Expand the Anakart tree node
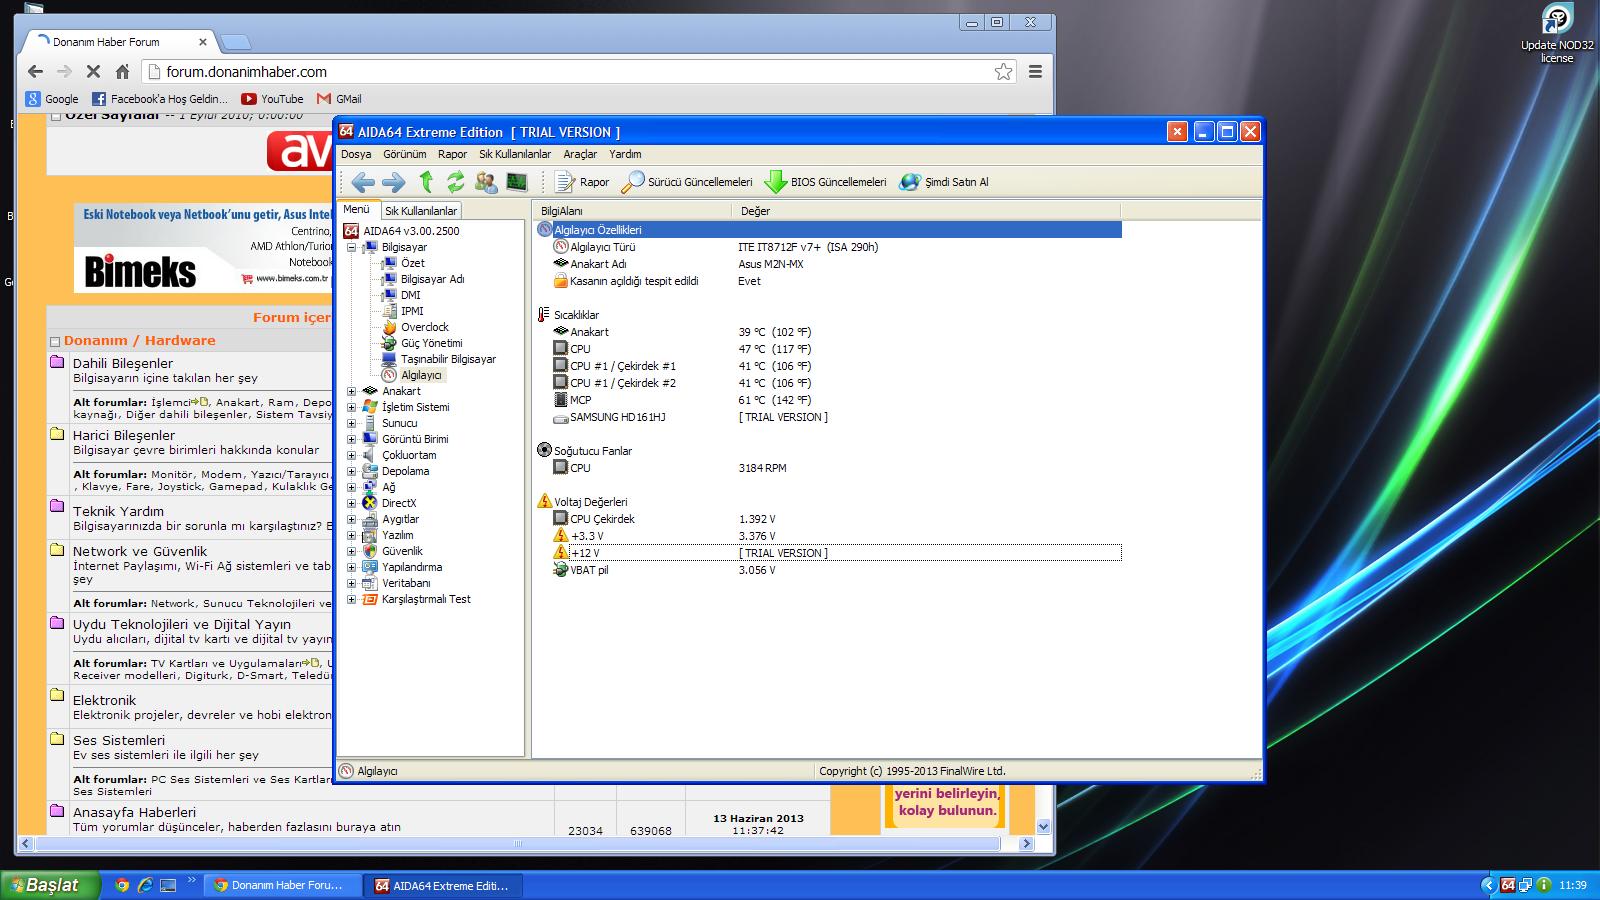The height and width of the screenshot is (900, 1600). coord(351,391)
